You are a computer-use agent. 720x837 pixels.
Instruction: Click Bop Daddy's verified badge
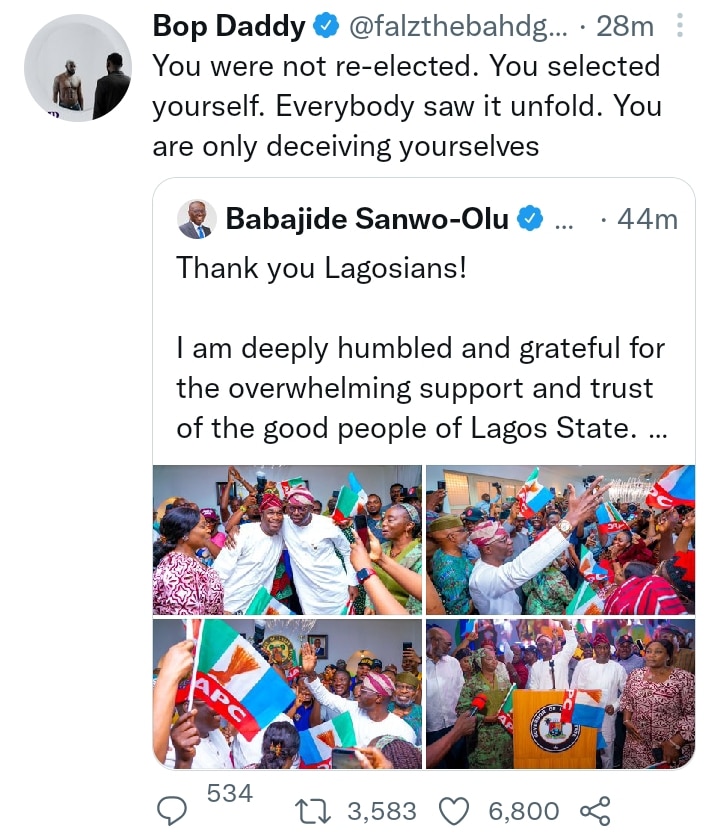pyautogui.click(x=327, y=27)
